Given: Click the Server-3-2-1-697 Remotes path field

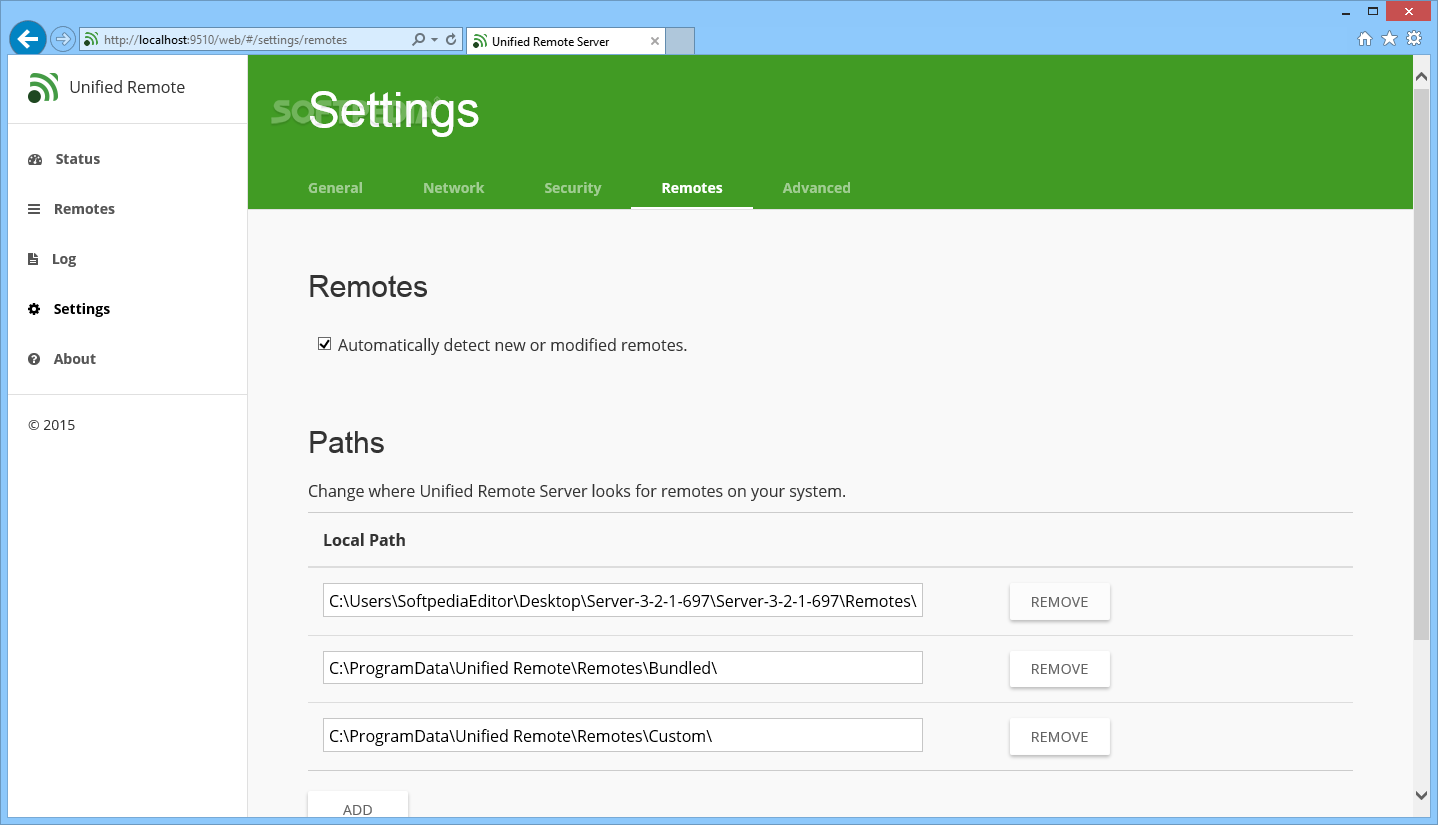Looking at the screenshot, I should point(622,601).
